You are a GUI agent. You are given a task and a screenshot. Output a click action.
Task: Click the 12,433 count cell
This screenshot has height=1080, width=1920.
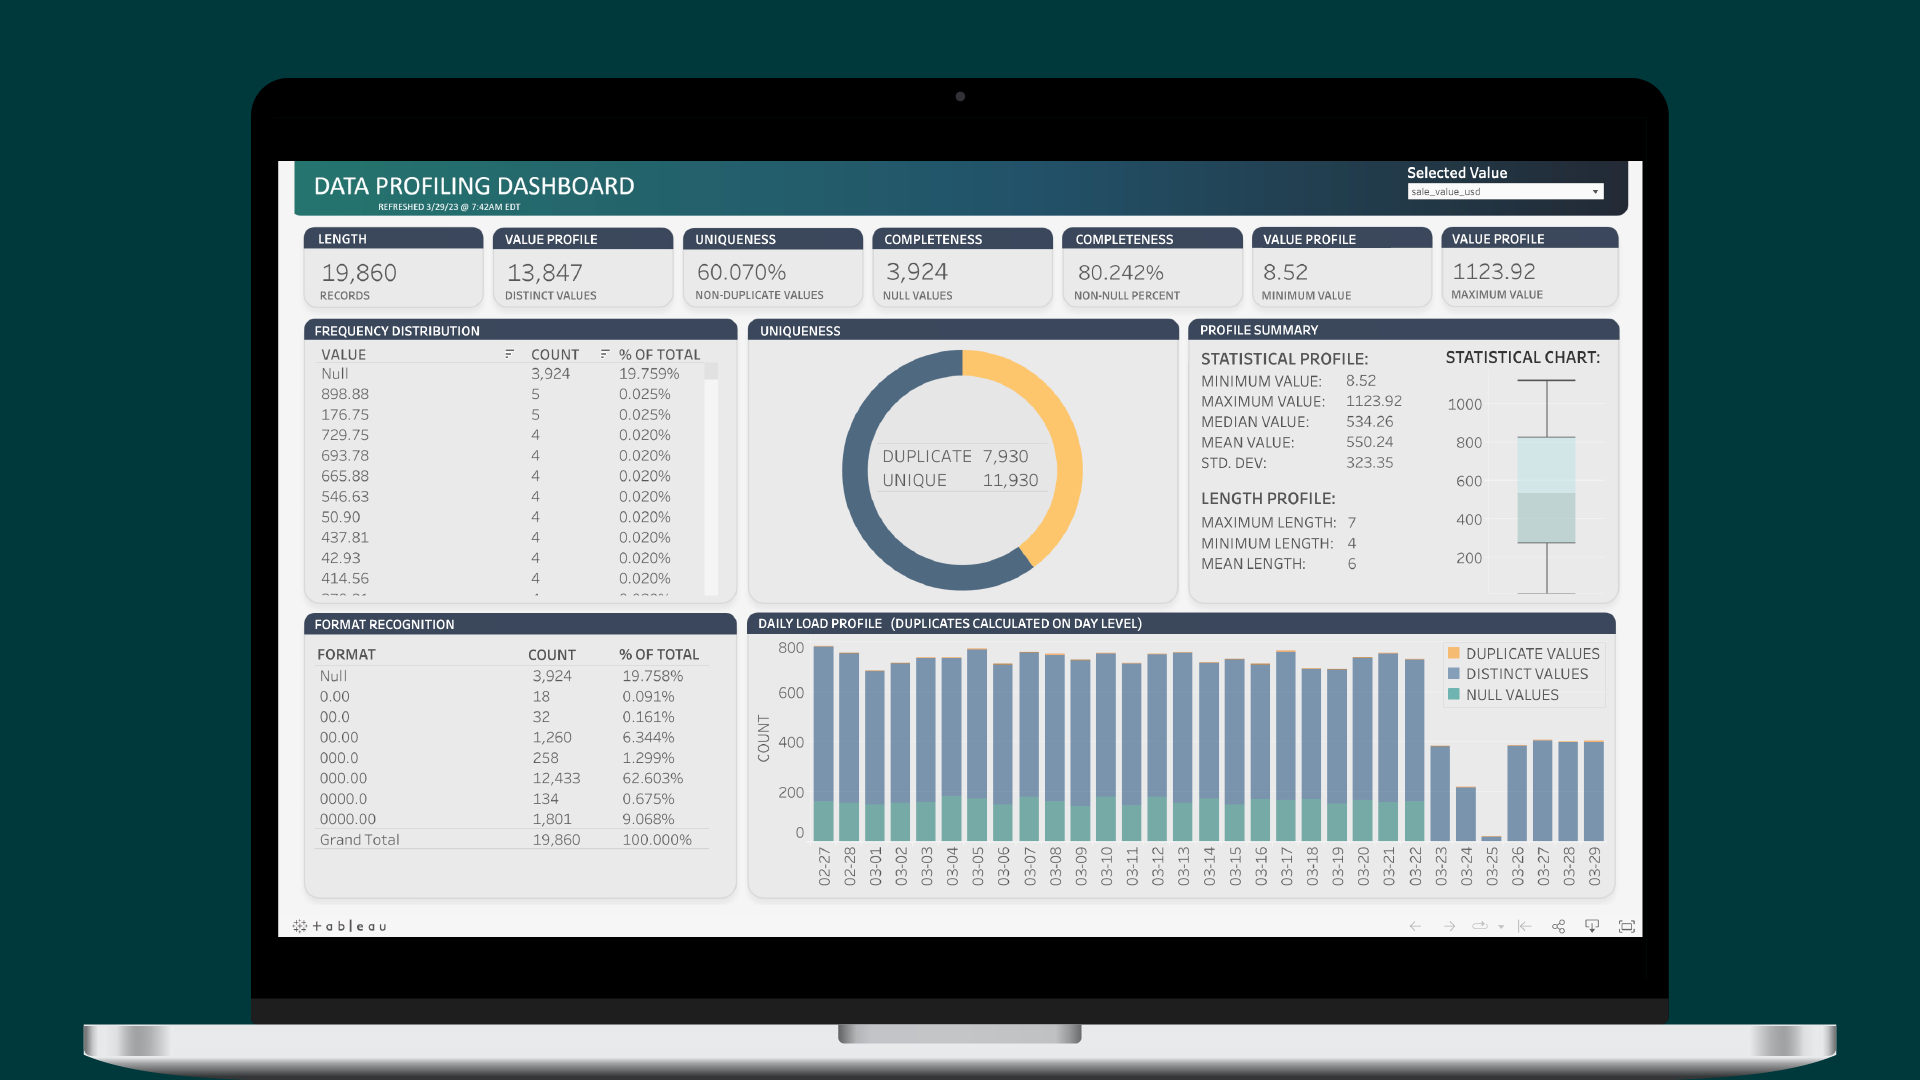tap(556, 778)
